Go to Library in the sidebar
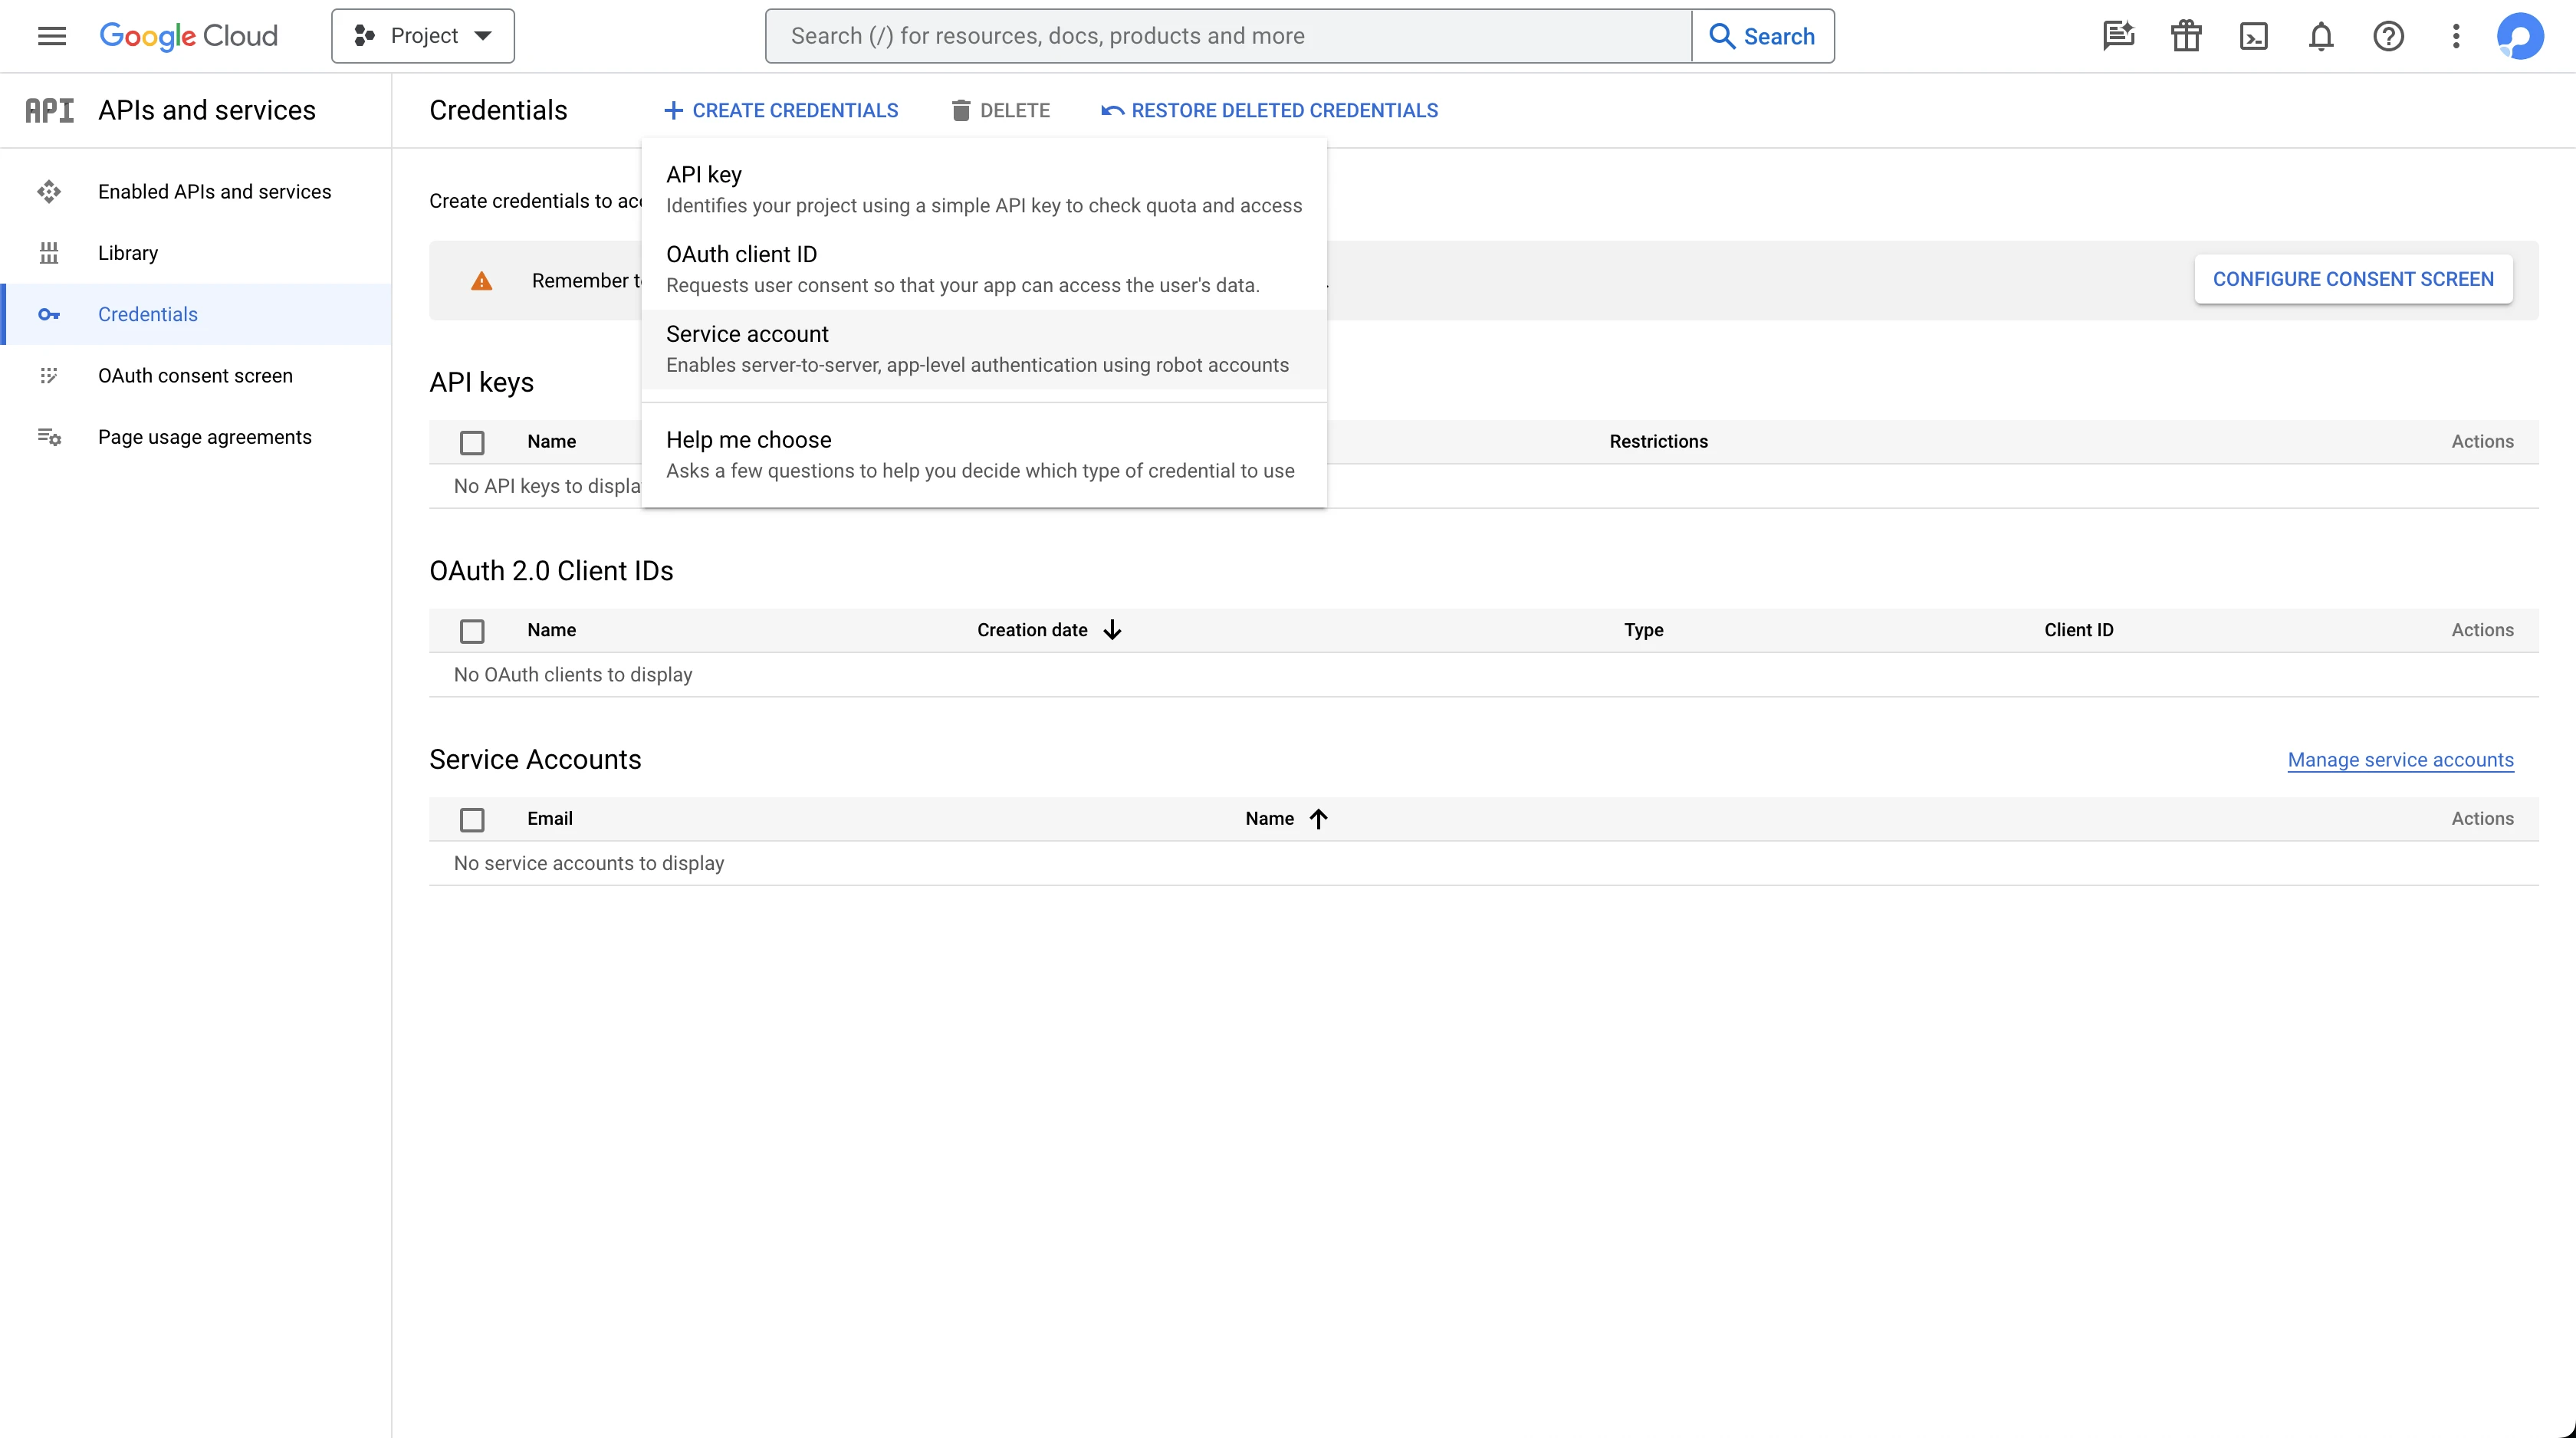Screen dimensions: 2576x1438 tap(128, 253)
